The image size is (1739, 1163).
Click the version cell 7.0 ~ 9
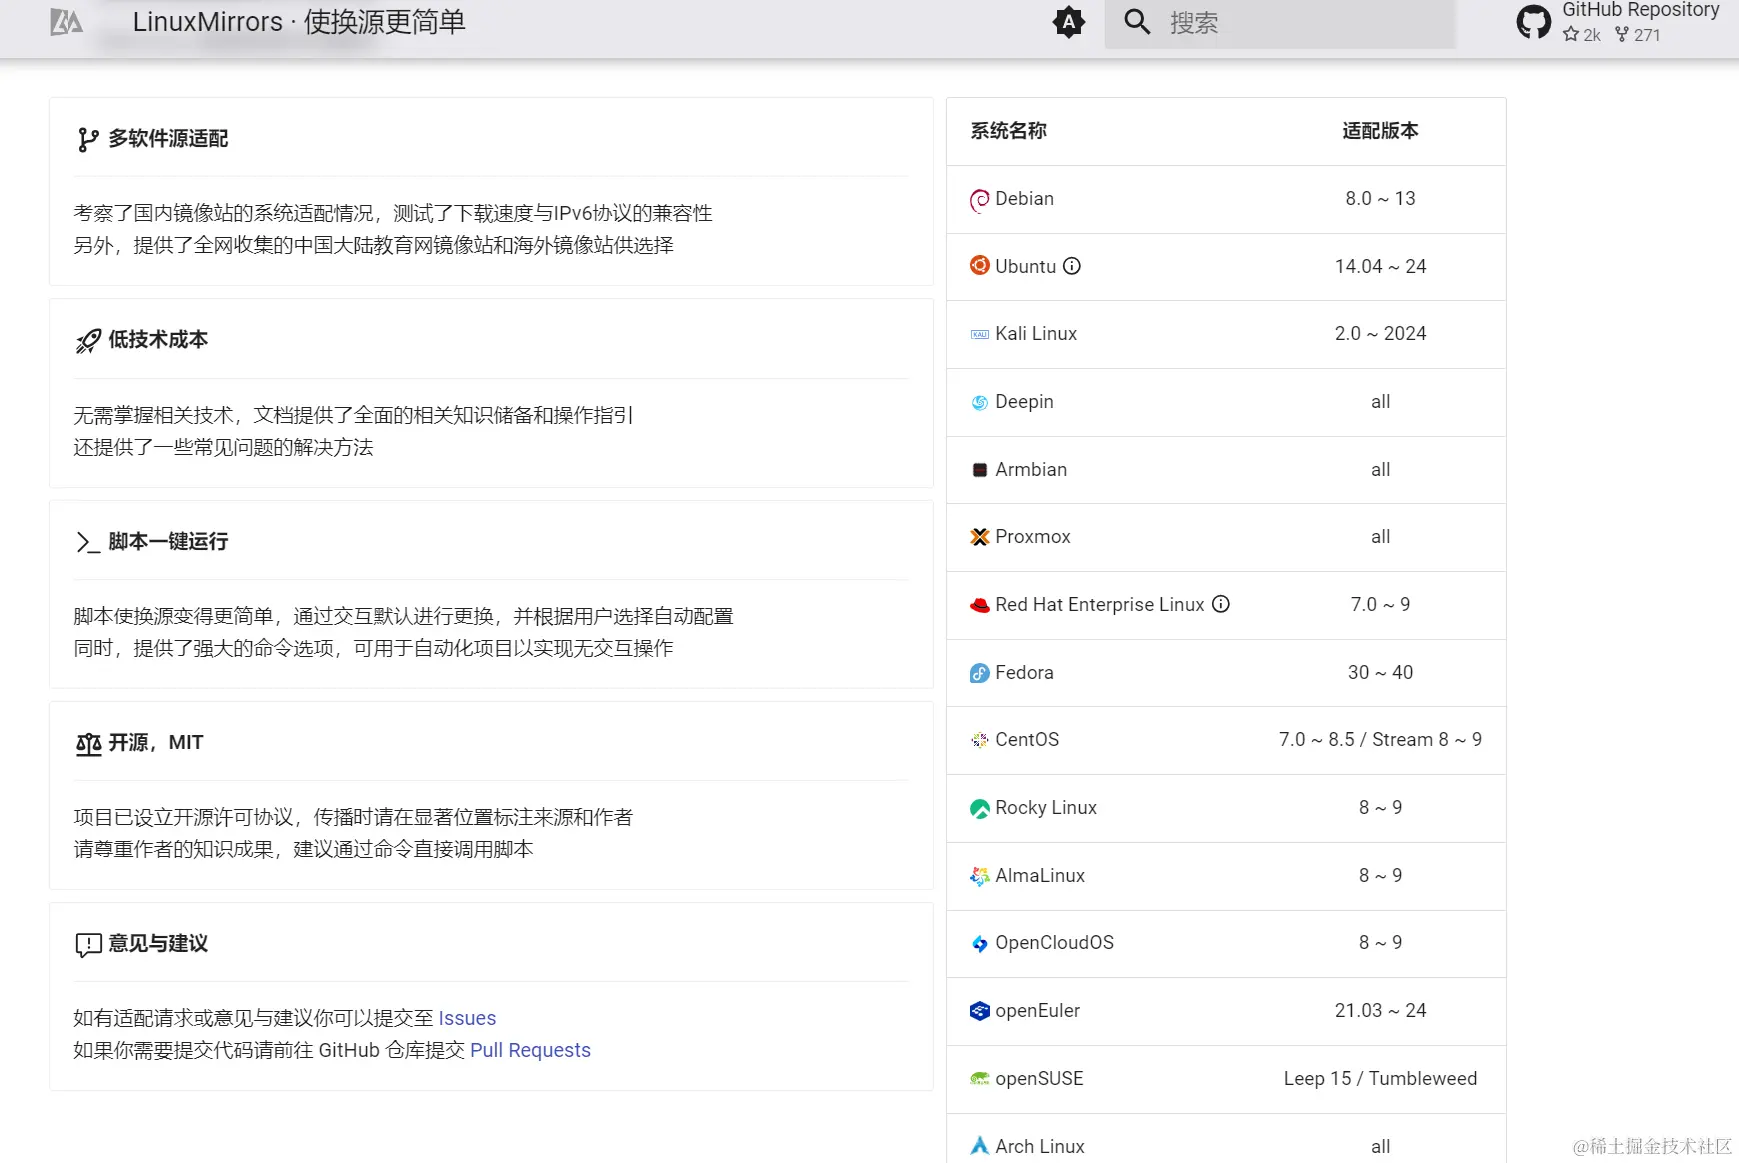1380,604
